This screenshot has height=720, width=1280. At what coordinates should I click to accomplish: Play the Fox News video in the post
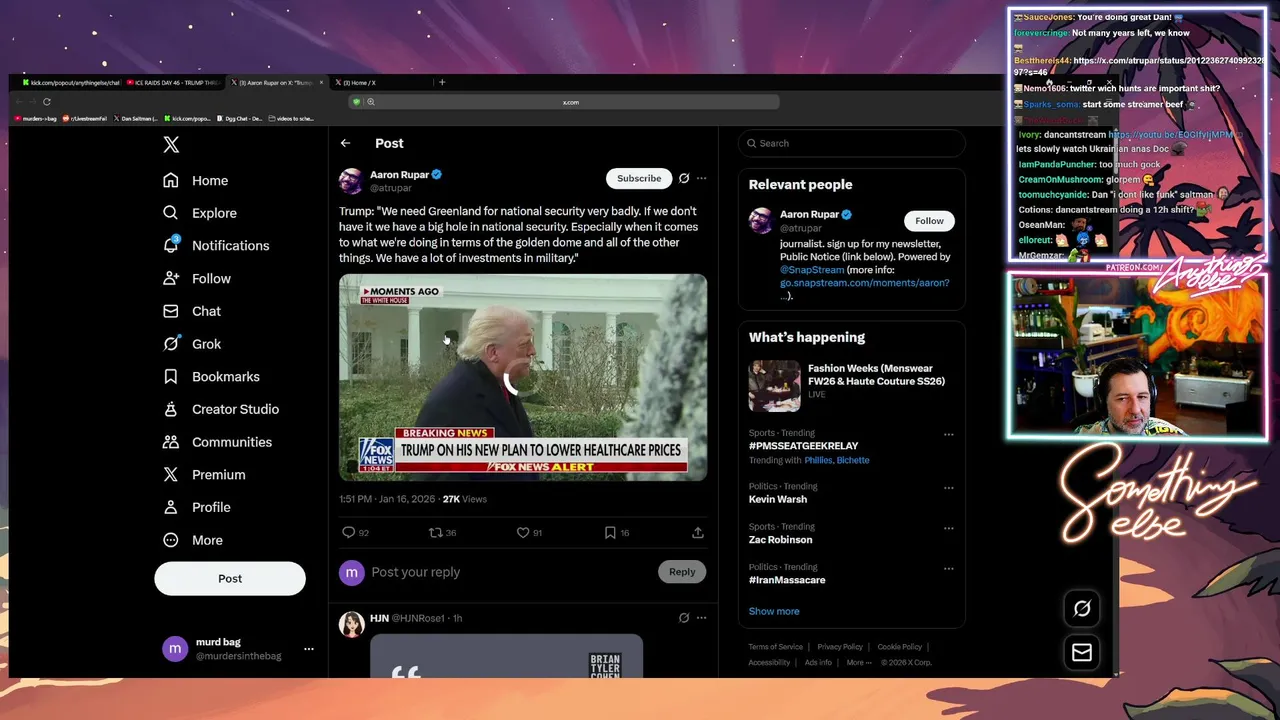click(523, 377)
